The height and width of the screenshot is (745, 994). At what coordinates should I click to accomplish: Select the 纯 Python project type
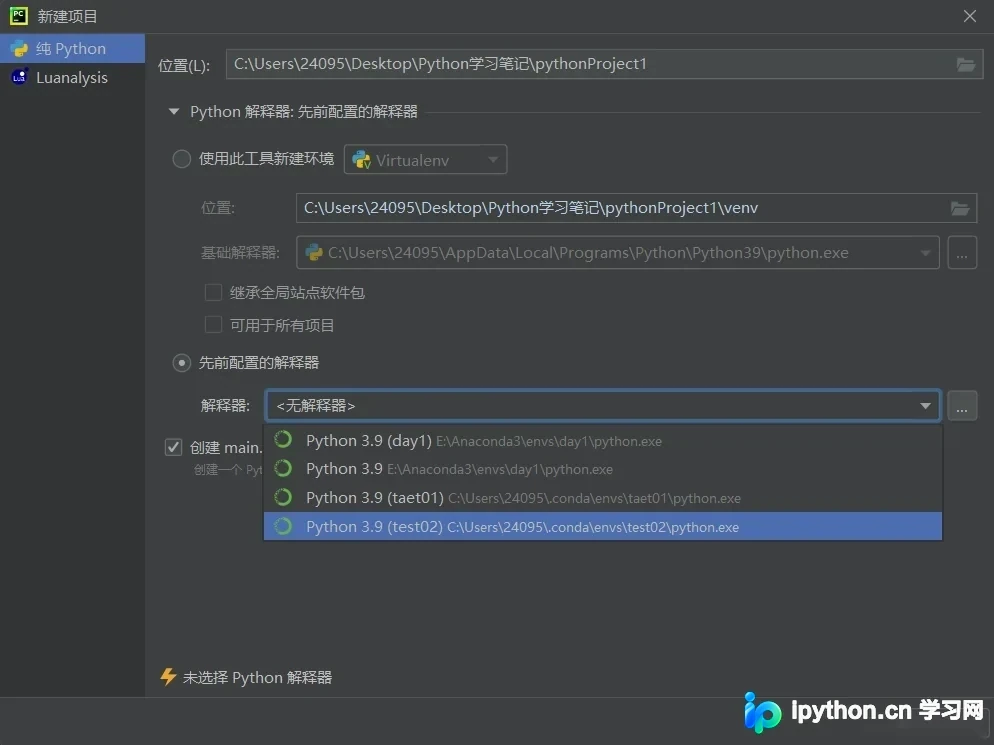coord(72,49)
